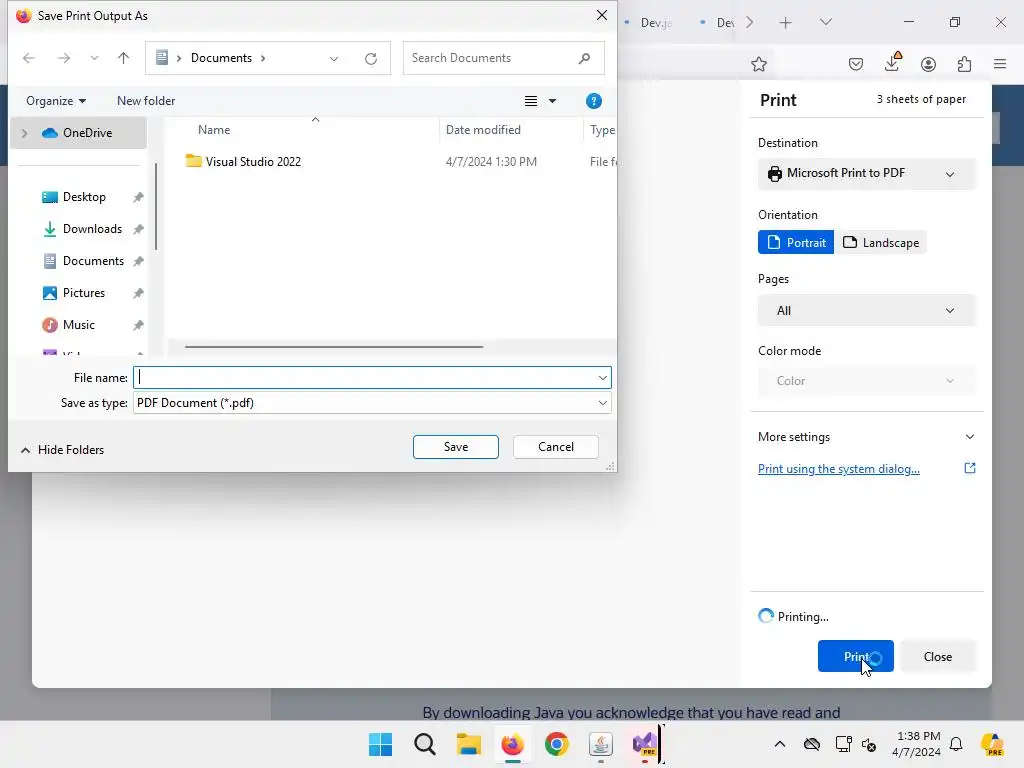Open recent locations chevron beside forward arrow
The image size is (1024, 768).
(95, 58)
